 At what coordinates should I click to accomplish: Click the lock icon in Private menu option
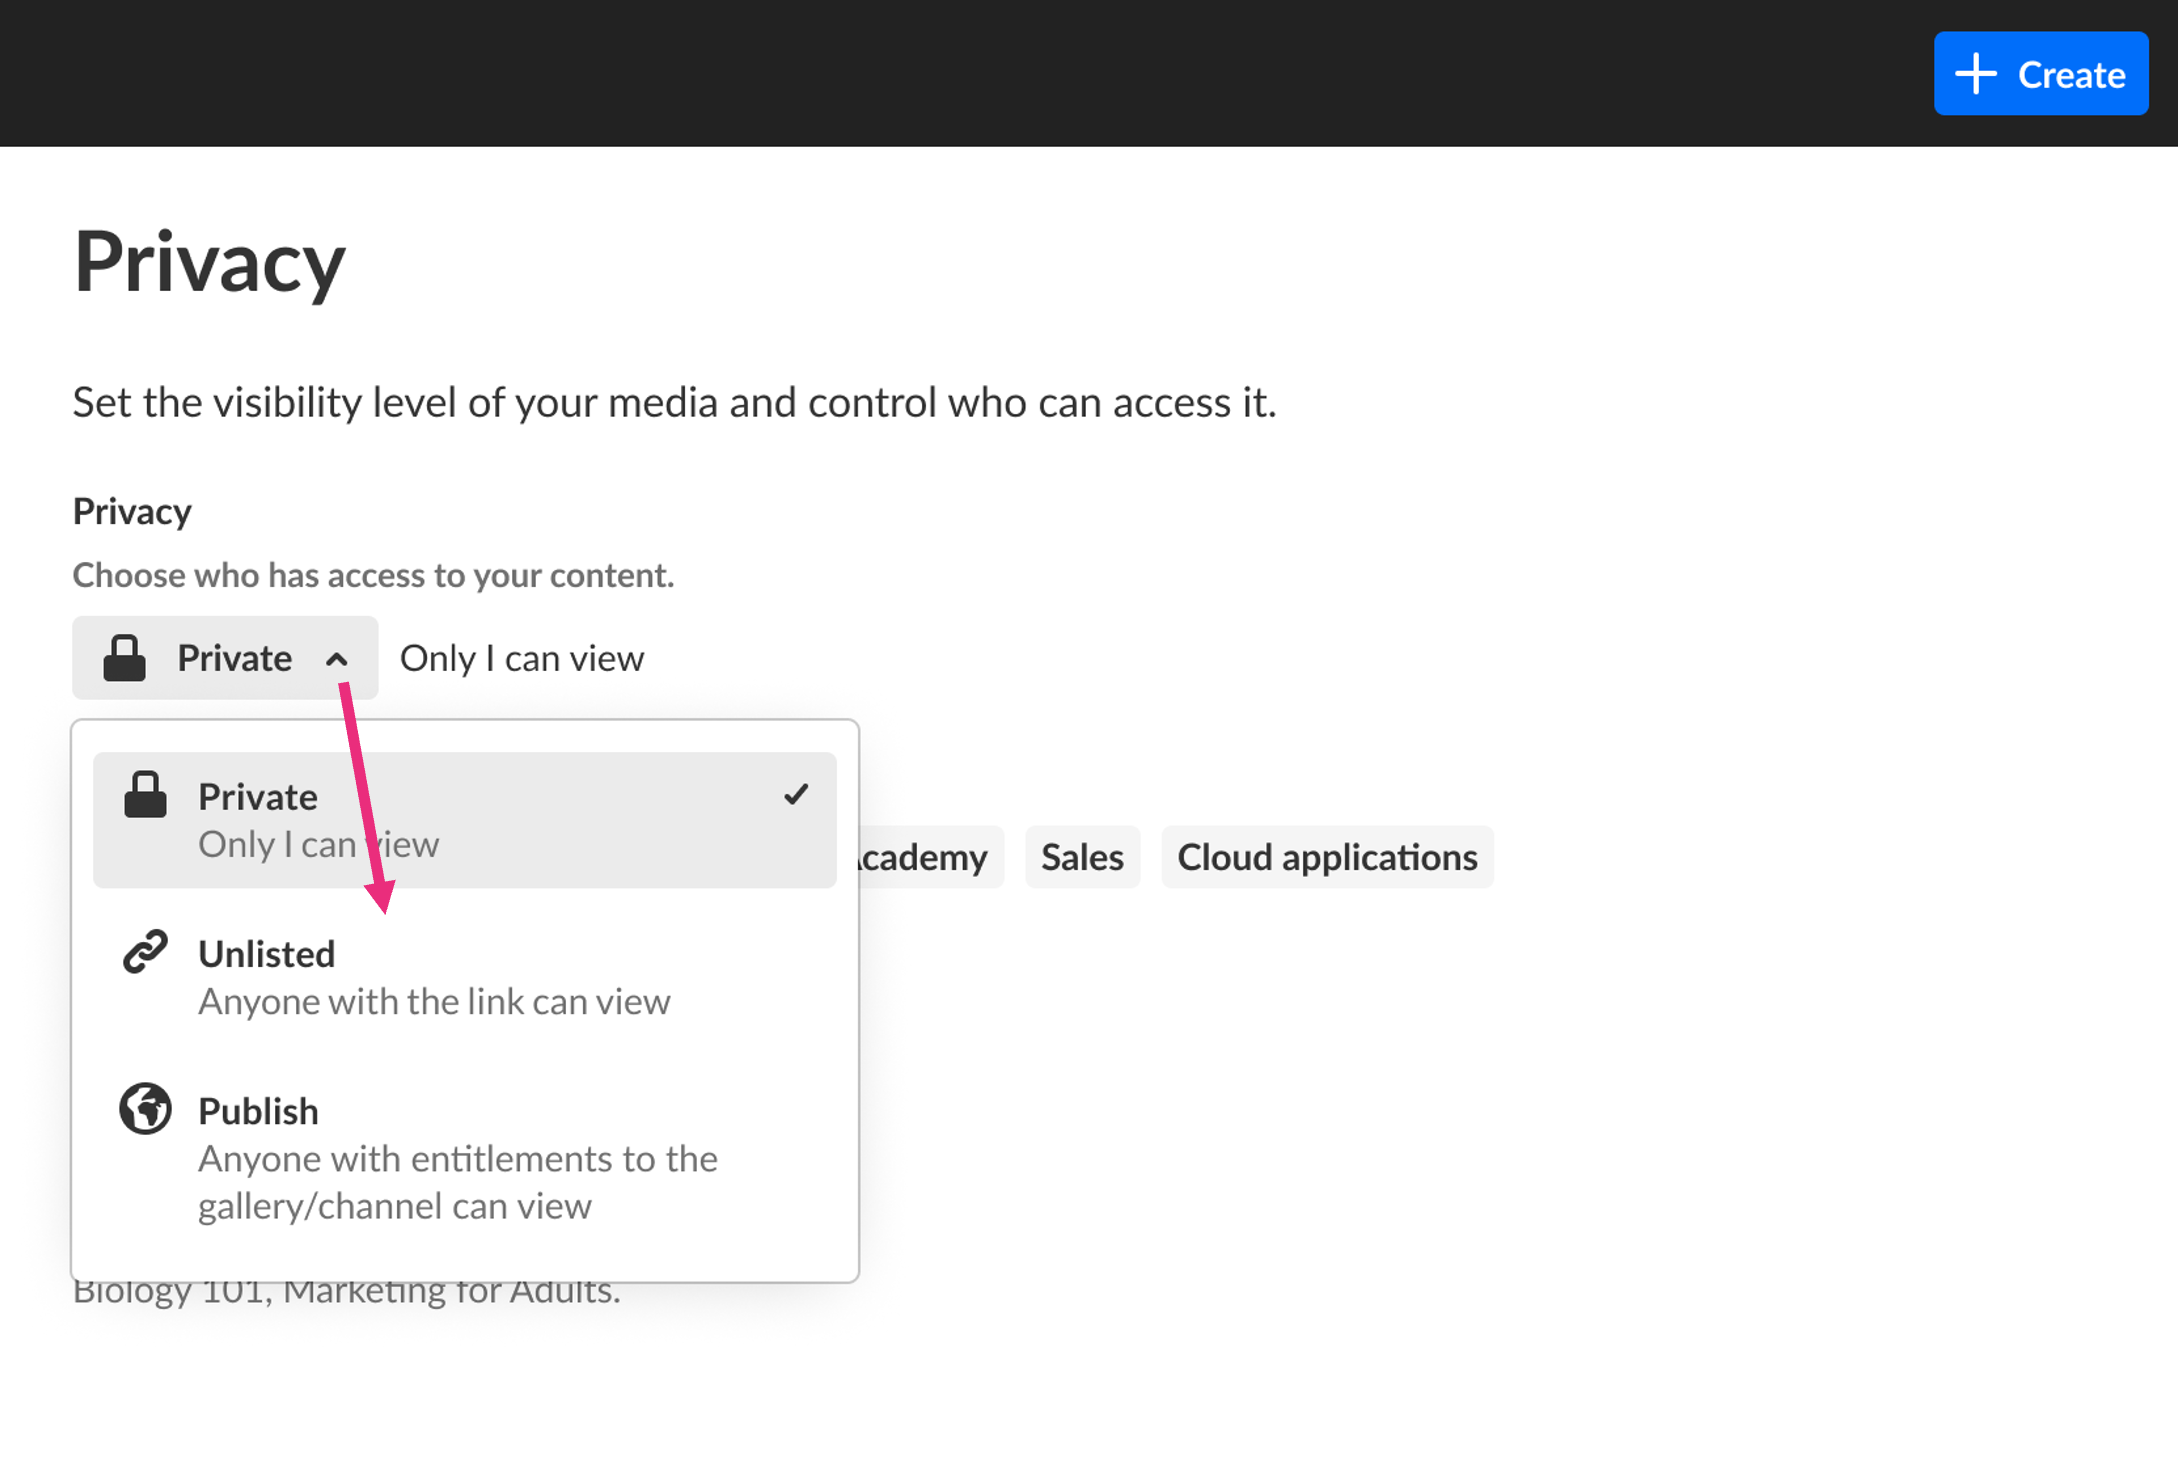click(145, 796)
